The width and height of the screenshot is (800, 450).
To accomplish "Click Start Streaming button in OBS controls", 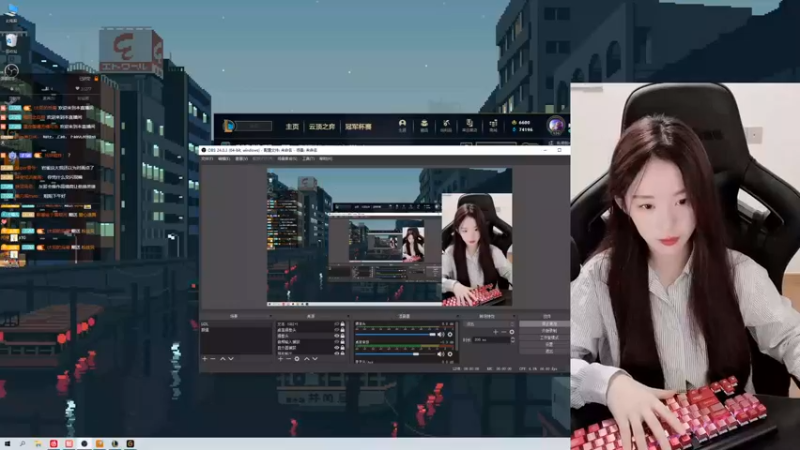I will tap(545, 323).
